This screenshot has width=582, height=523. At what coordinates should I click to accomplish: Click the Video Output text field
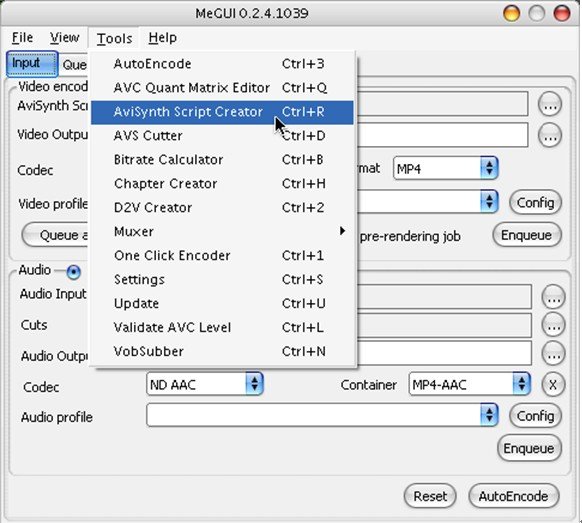[442, 135]
